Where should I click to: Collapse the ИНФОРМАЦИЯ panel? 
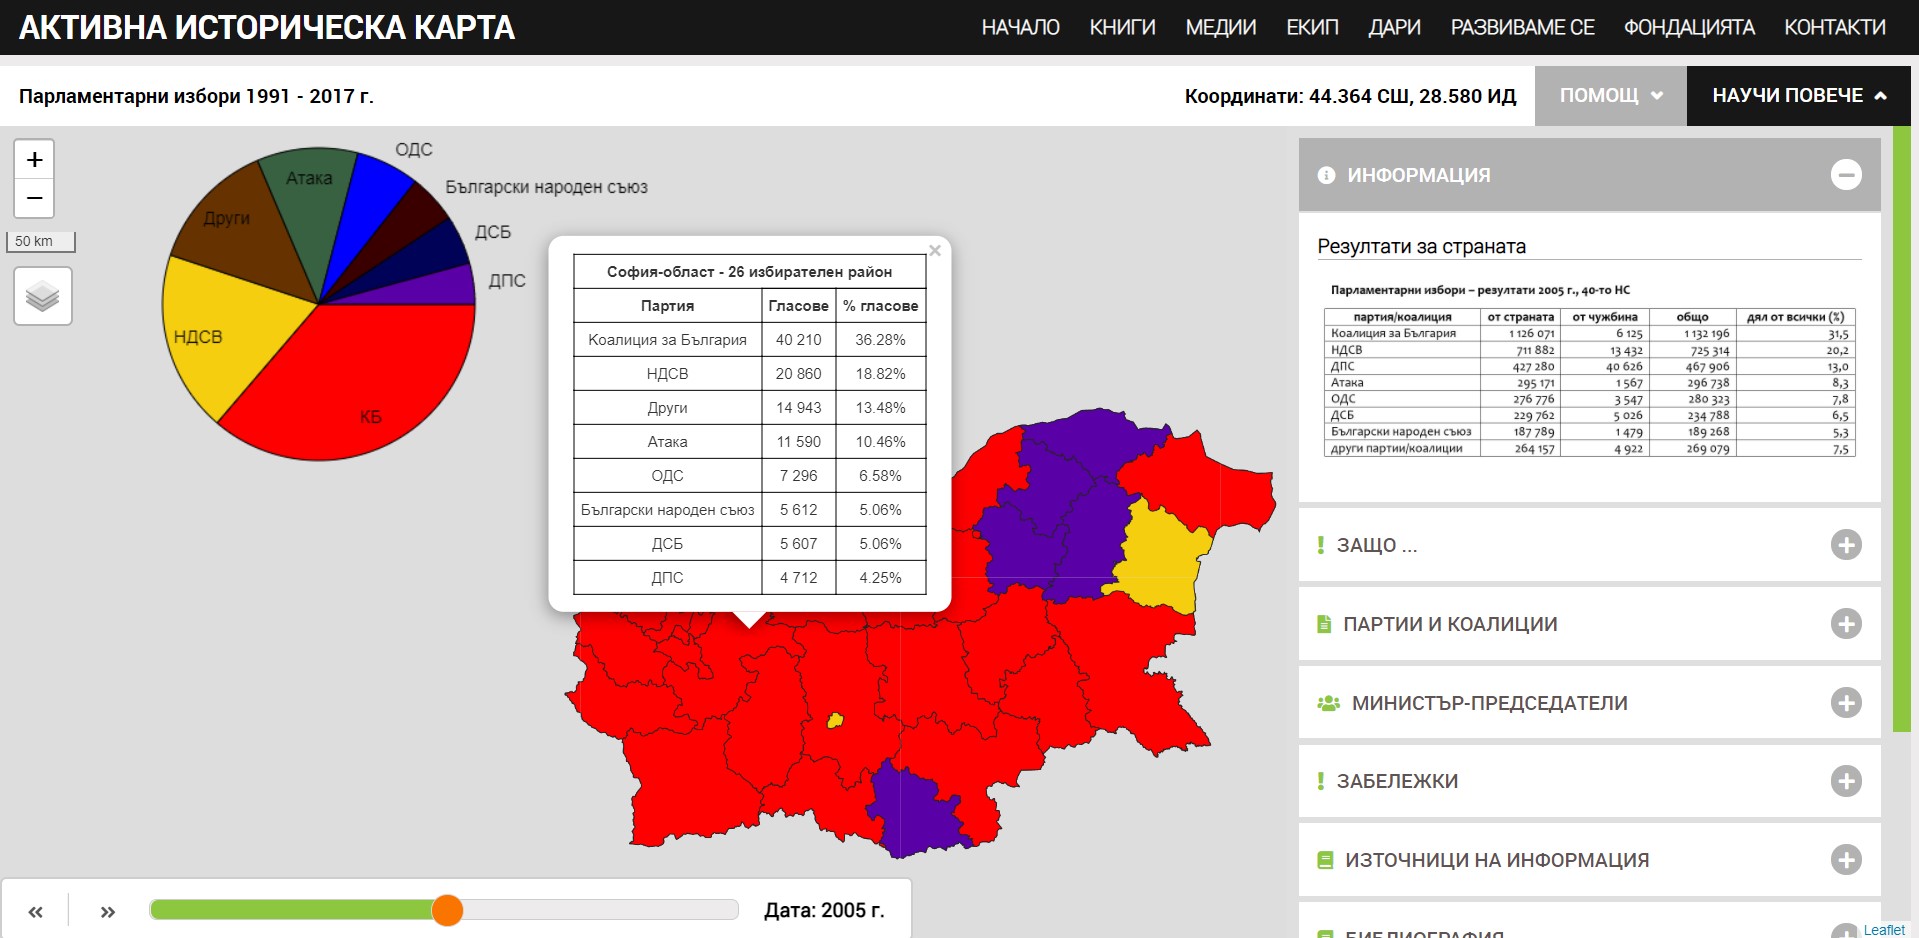pos(1845,175)
